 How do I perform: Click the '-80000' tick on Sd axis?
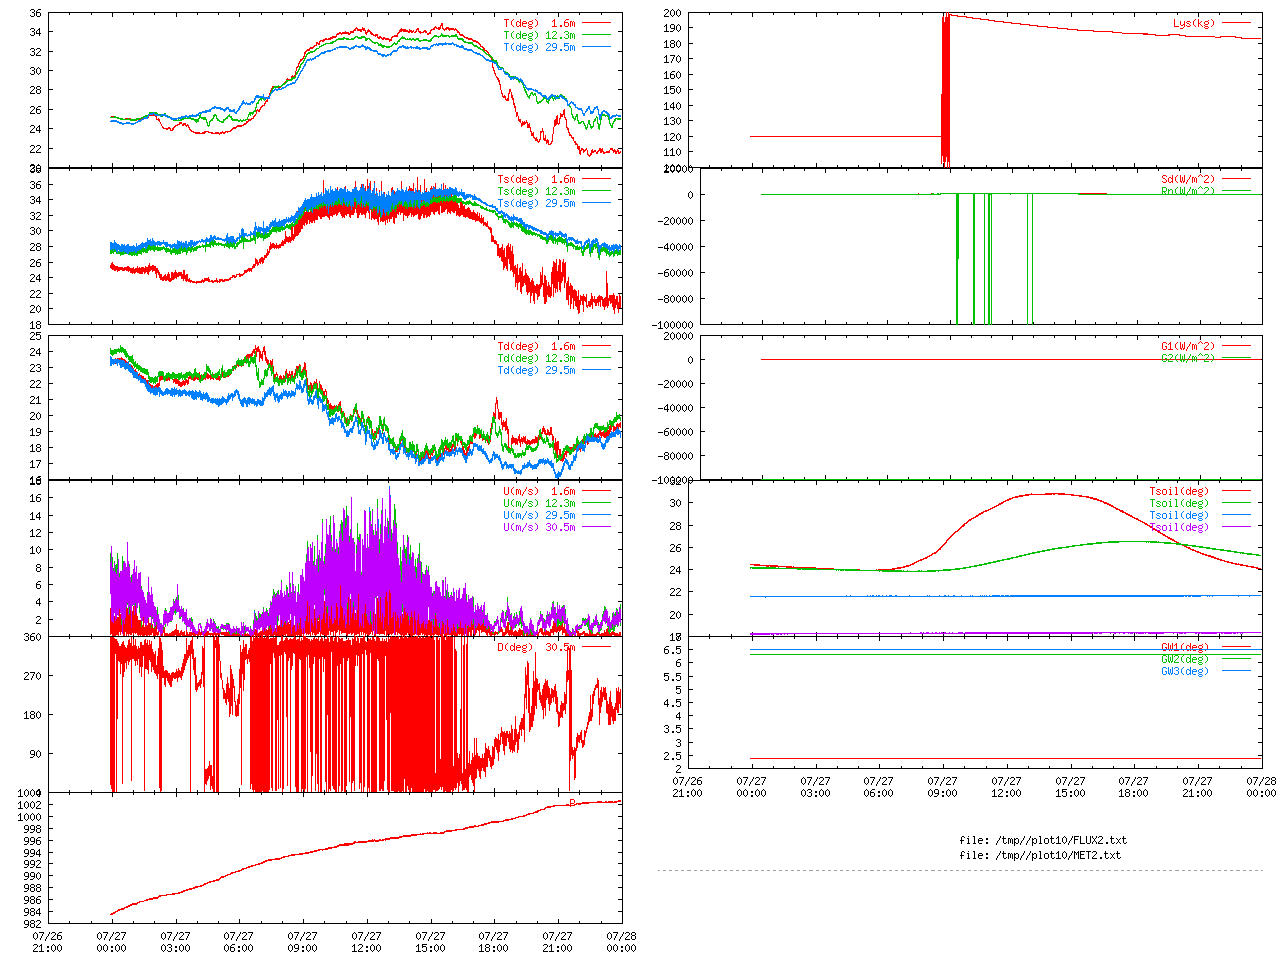pos(675,299)
